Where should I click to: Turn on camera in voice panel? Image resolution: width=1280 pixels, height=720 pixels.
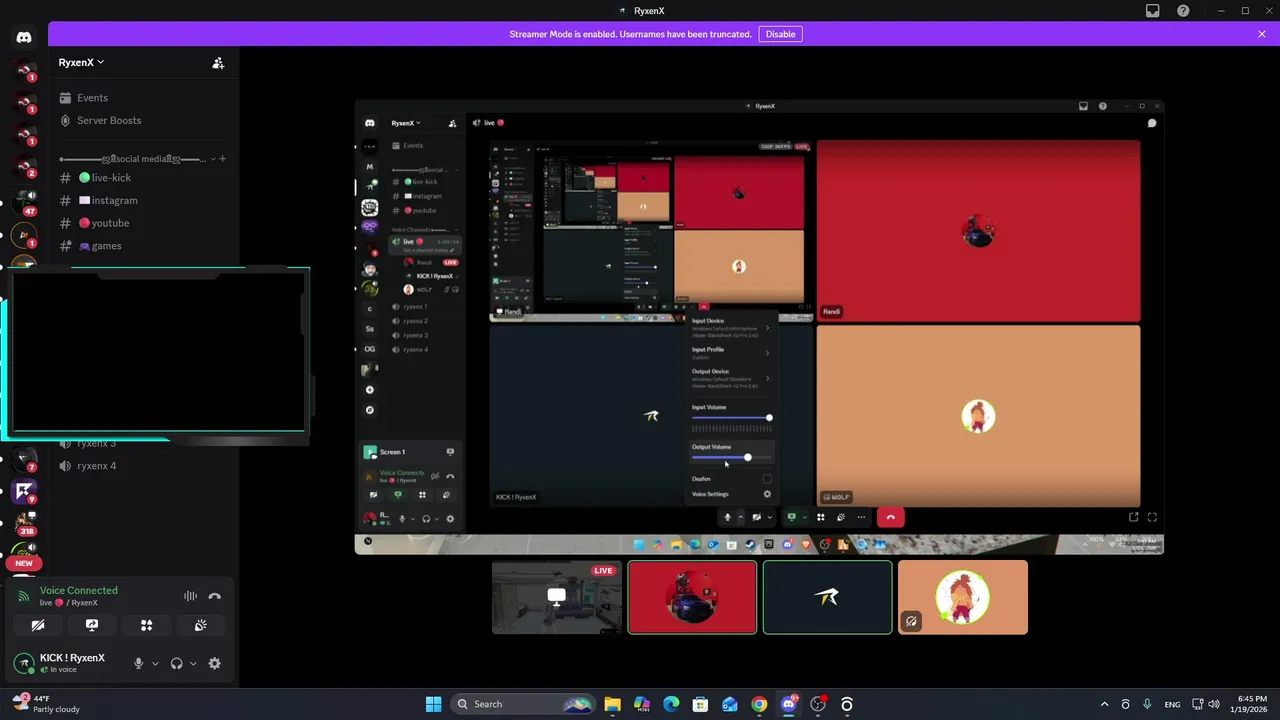pyautogui.click(x=38, y=625)
